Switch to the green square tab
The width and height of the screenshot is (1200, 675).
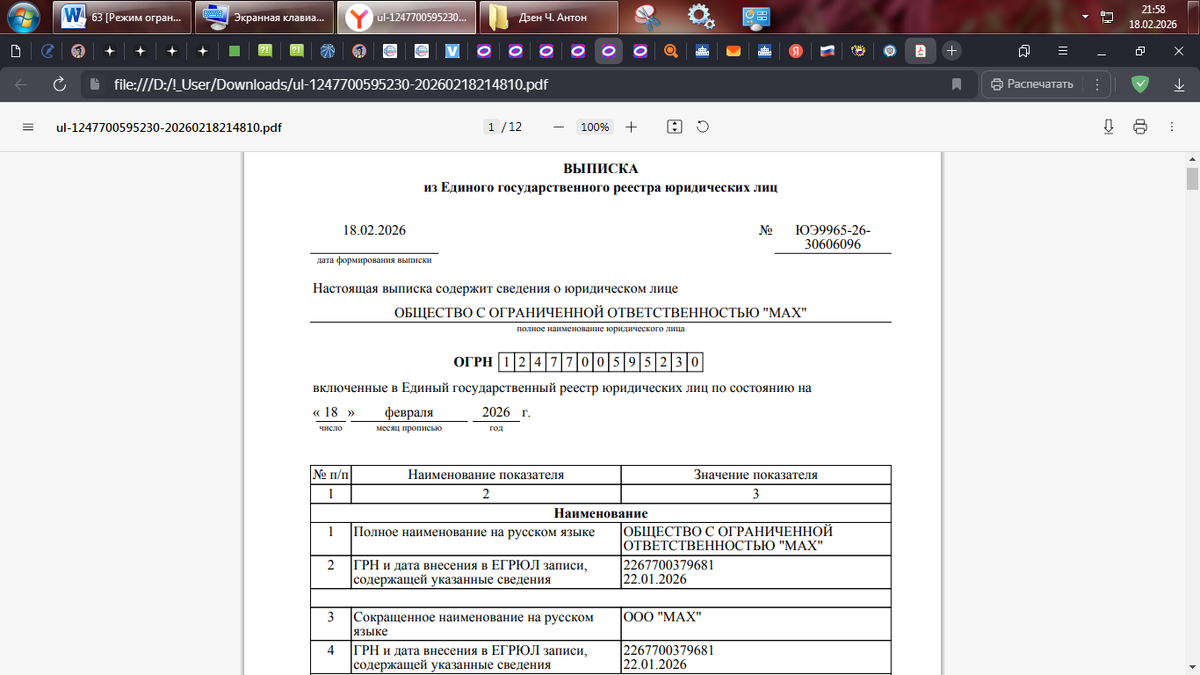point(234,50)
